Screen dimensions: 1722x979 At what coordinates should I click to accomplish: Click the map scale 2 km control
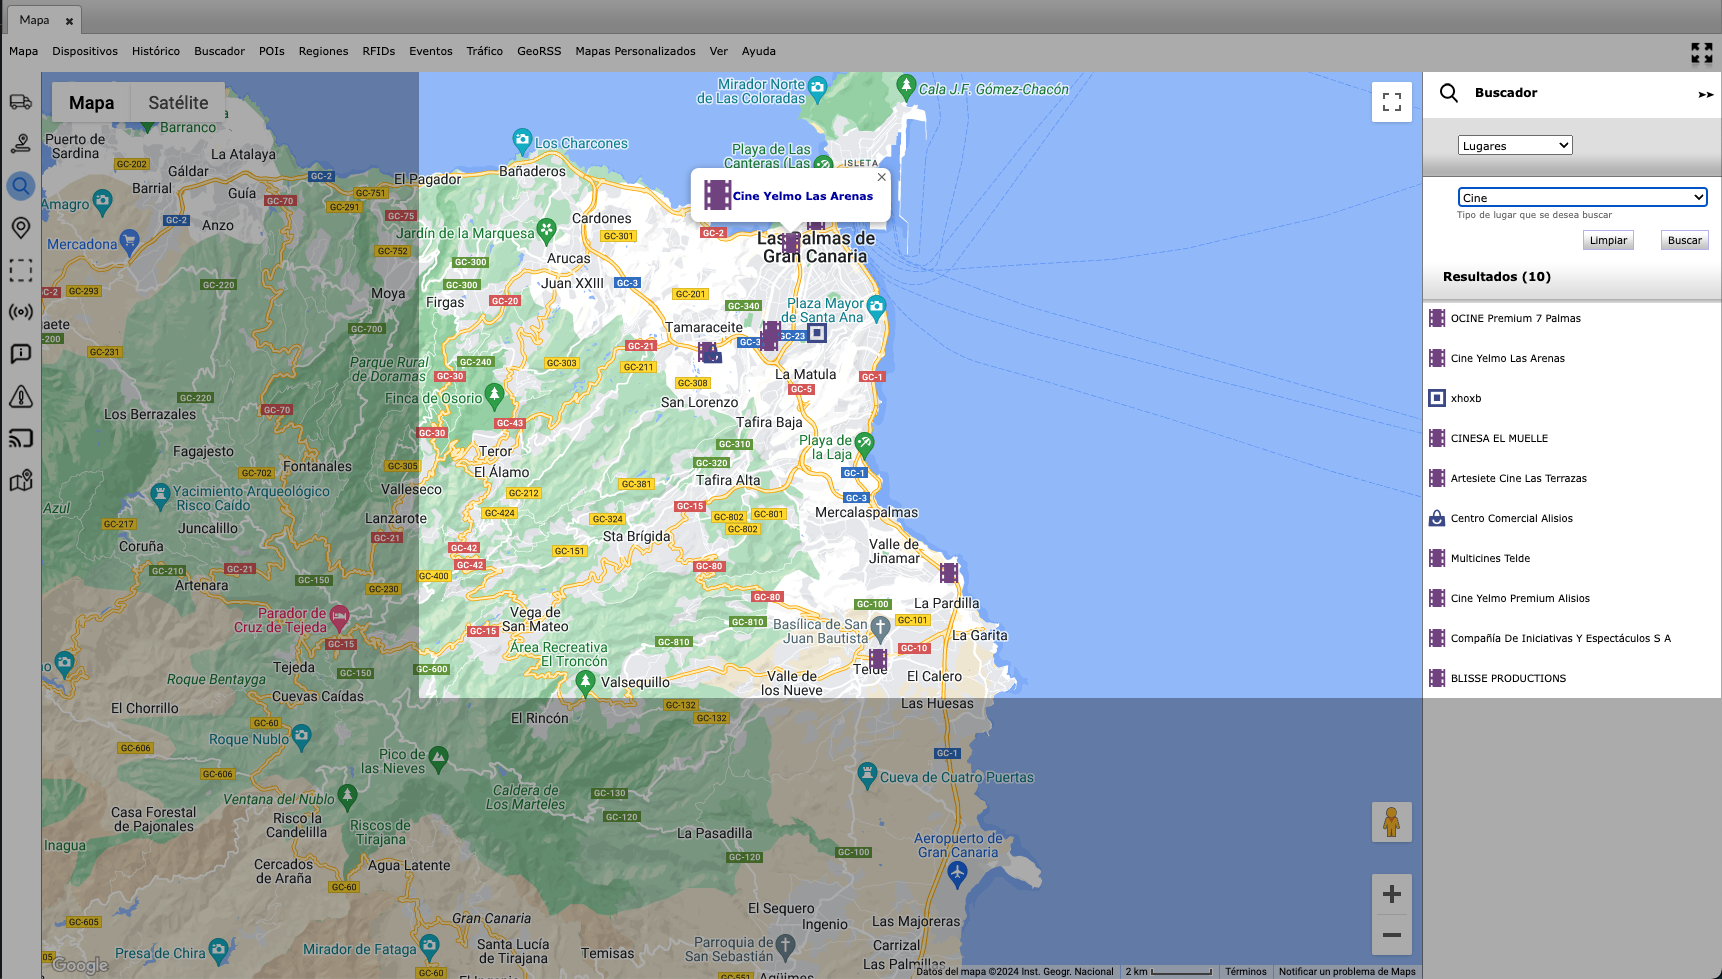(1168, 972)
